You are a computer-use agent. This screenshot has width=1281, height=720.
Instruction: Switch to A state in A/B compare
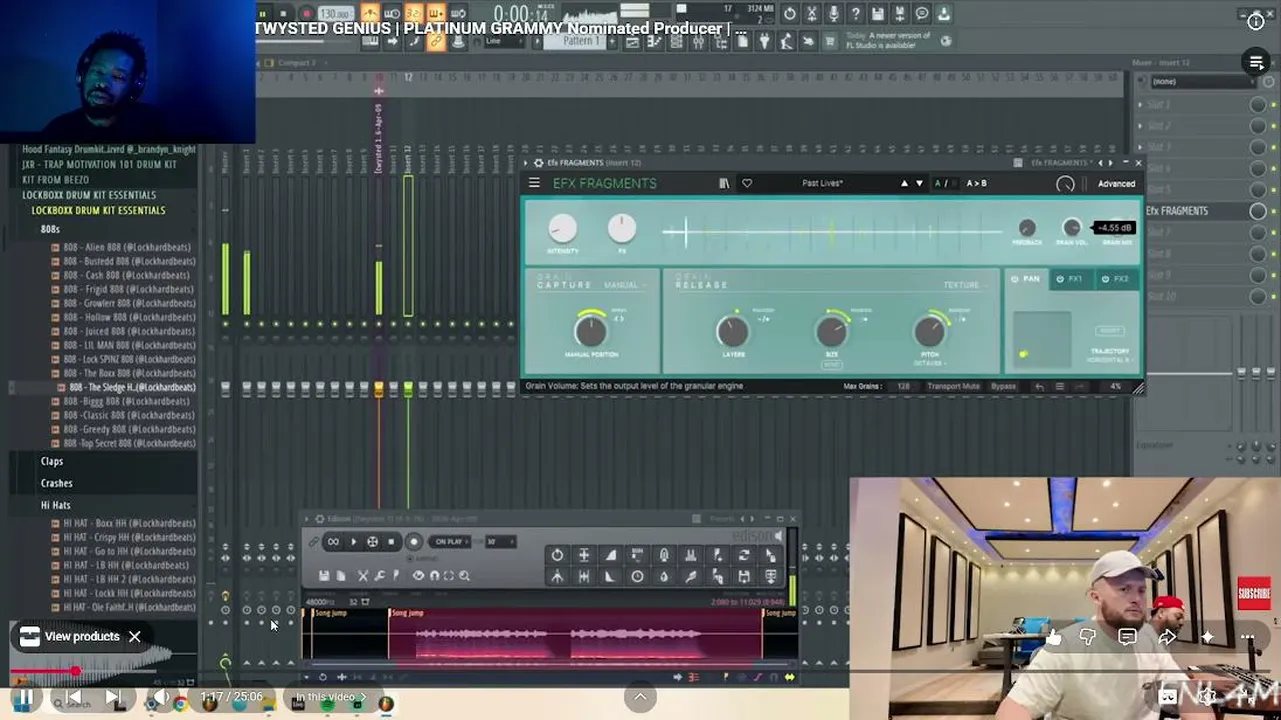coord(938,183)
